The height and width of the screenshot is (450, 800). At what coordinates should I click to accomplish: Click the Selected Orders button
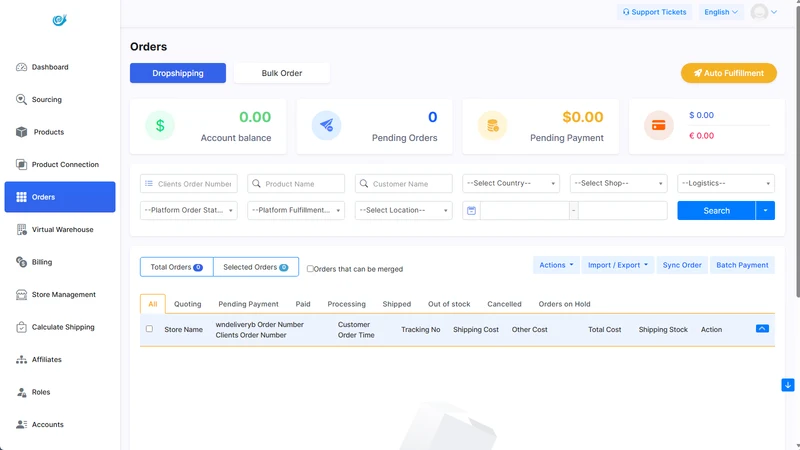point(256,267)
